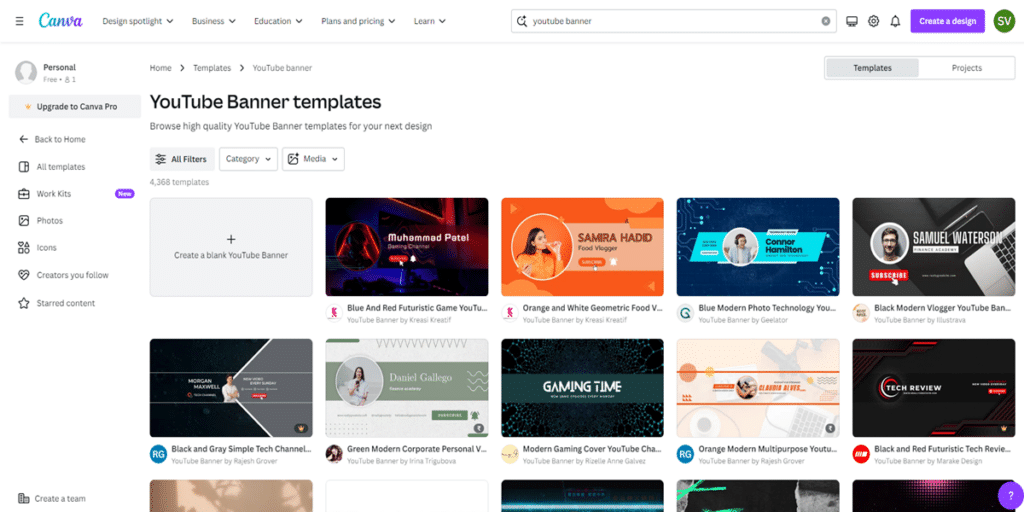Select Templates in the breadcrumb
Image resolution: width=1024 pixels, height=512 pixels.
click(212, 68)
